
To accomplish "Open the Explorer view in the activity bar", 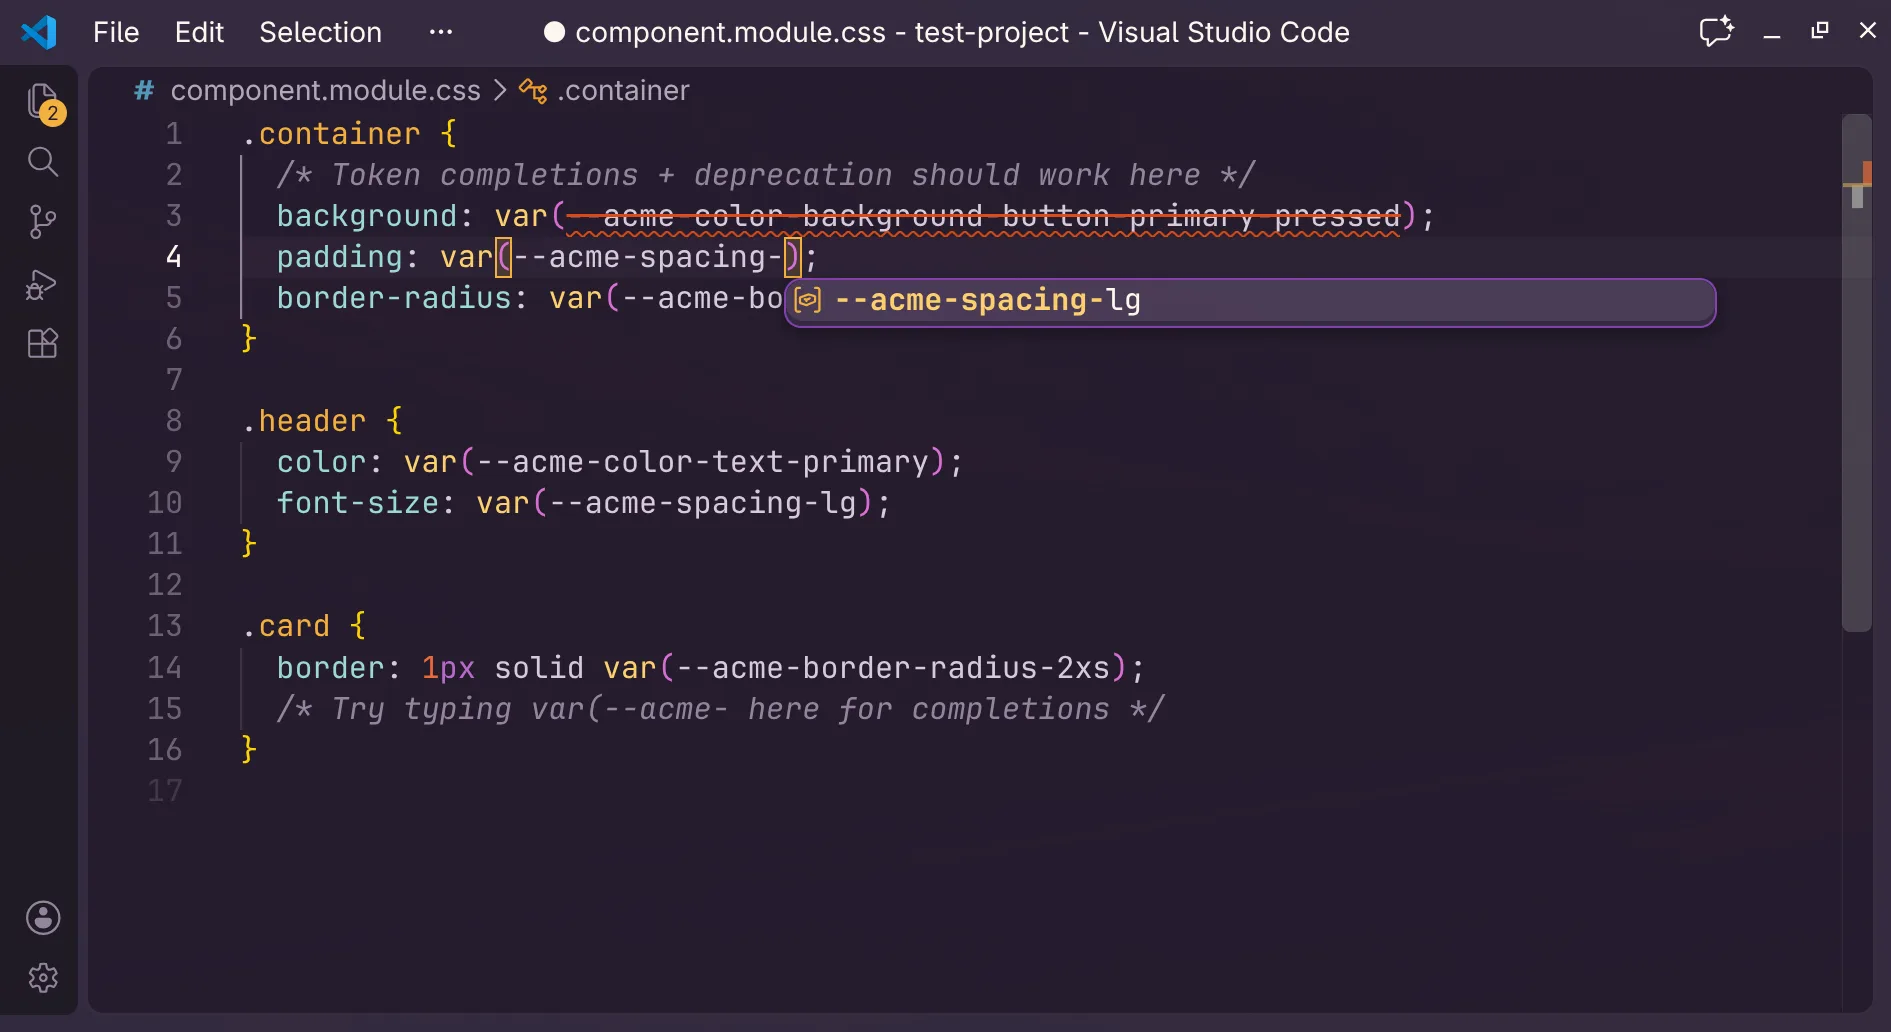I will coord(43,102).
